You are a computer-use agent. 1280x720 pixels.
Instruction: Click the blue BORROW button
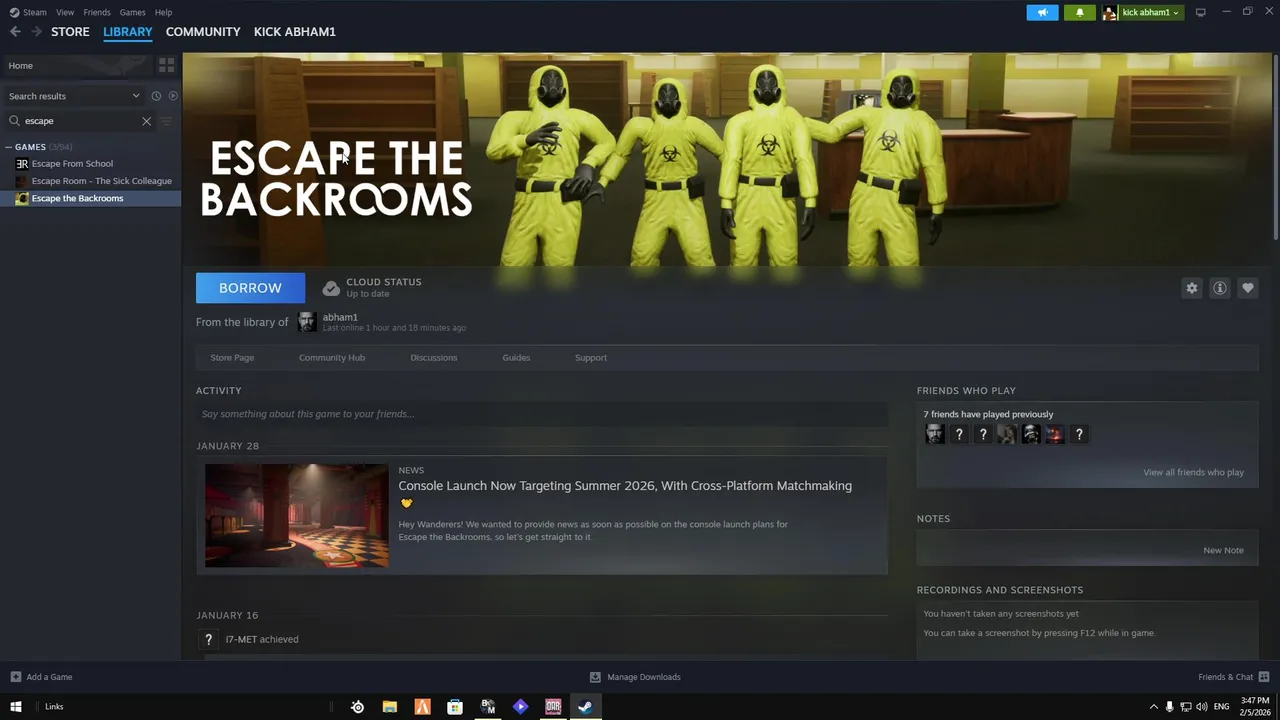[x=250, y=288]
